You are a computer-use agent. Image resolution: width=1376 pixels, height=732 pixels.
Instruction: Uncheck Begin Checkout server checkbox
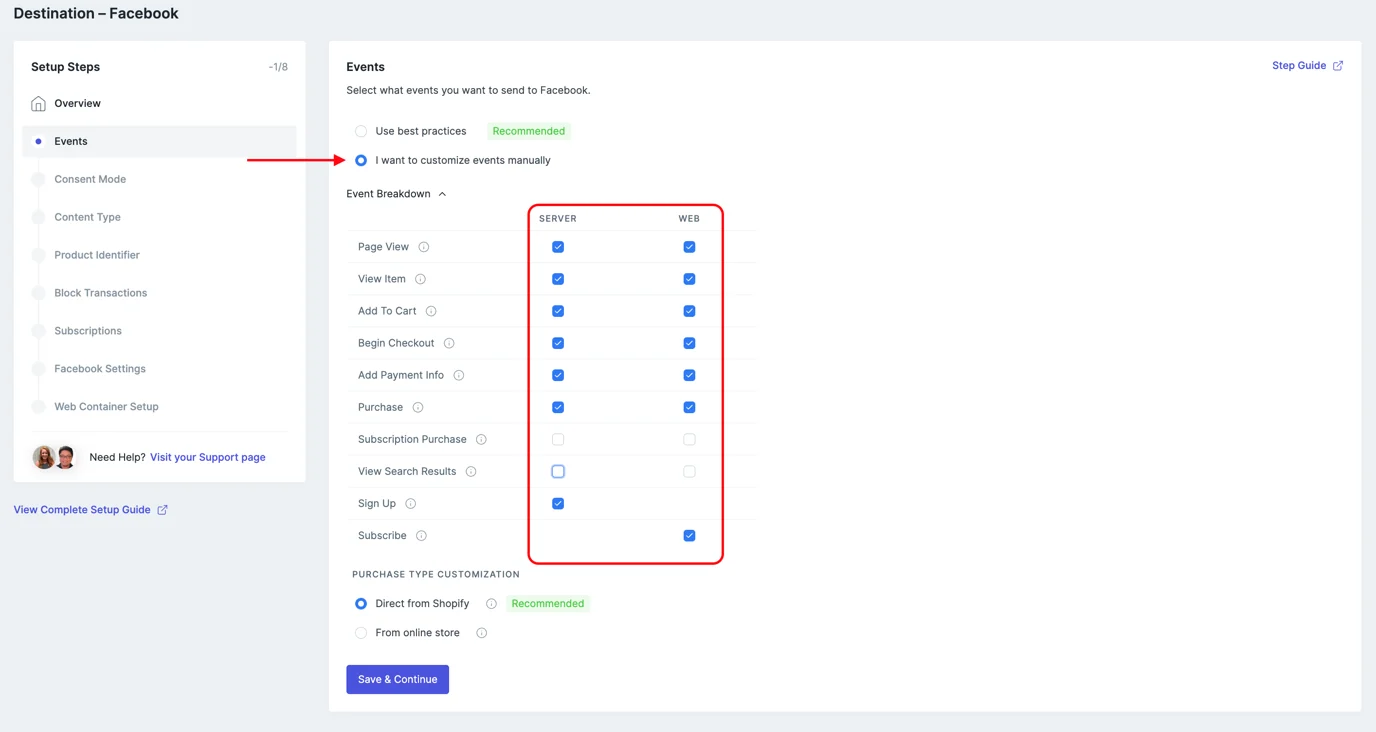pyautogui.click(x=558, y=343)
